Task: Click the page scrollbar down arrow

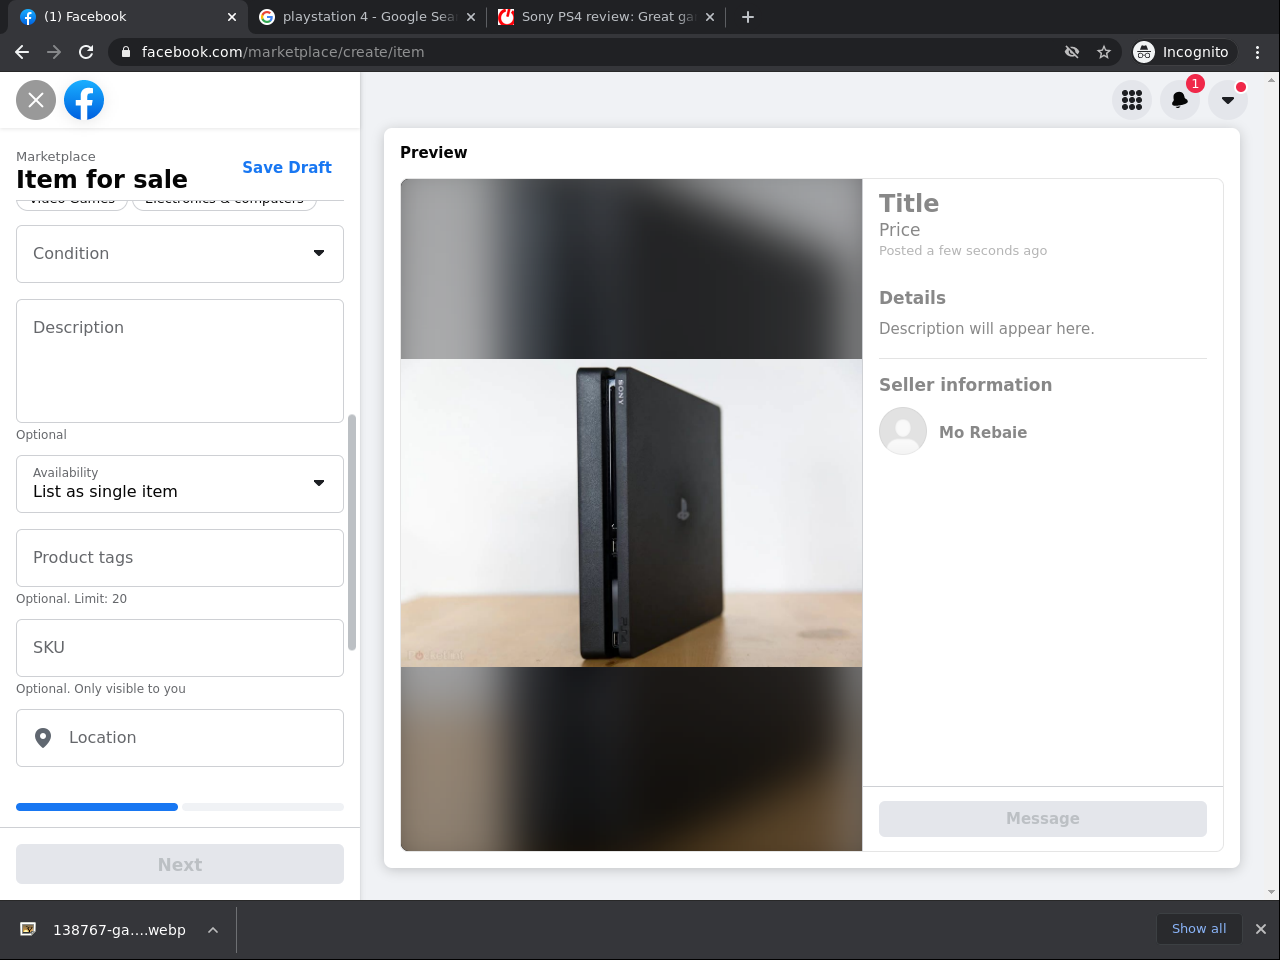Action: [x=1272, y=892]
